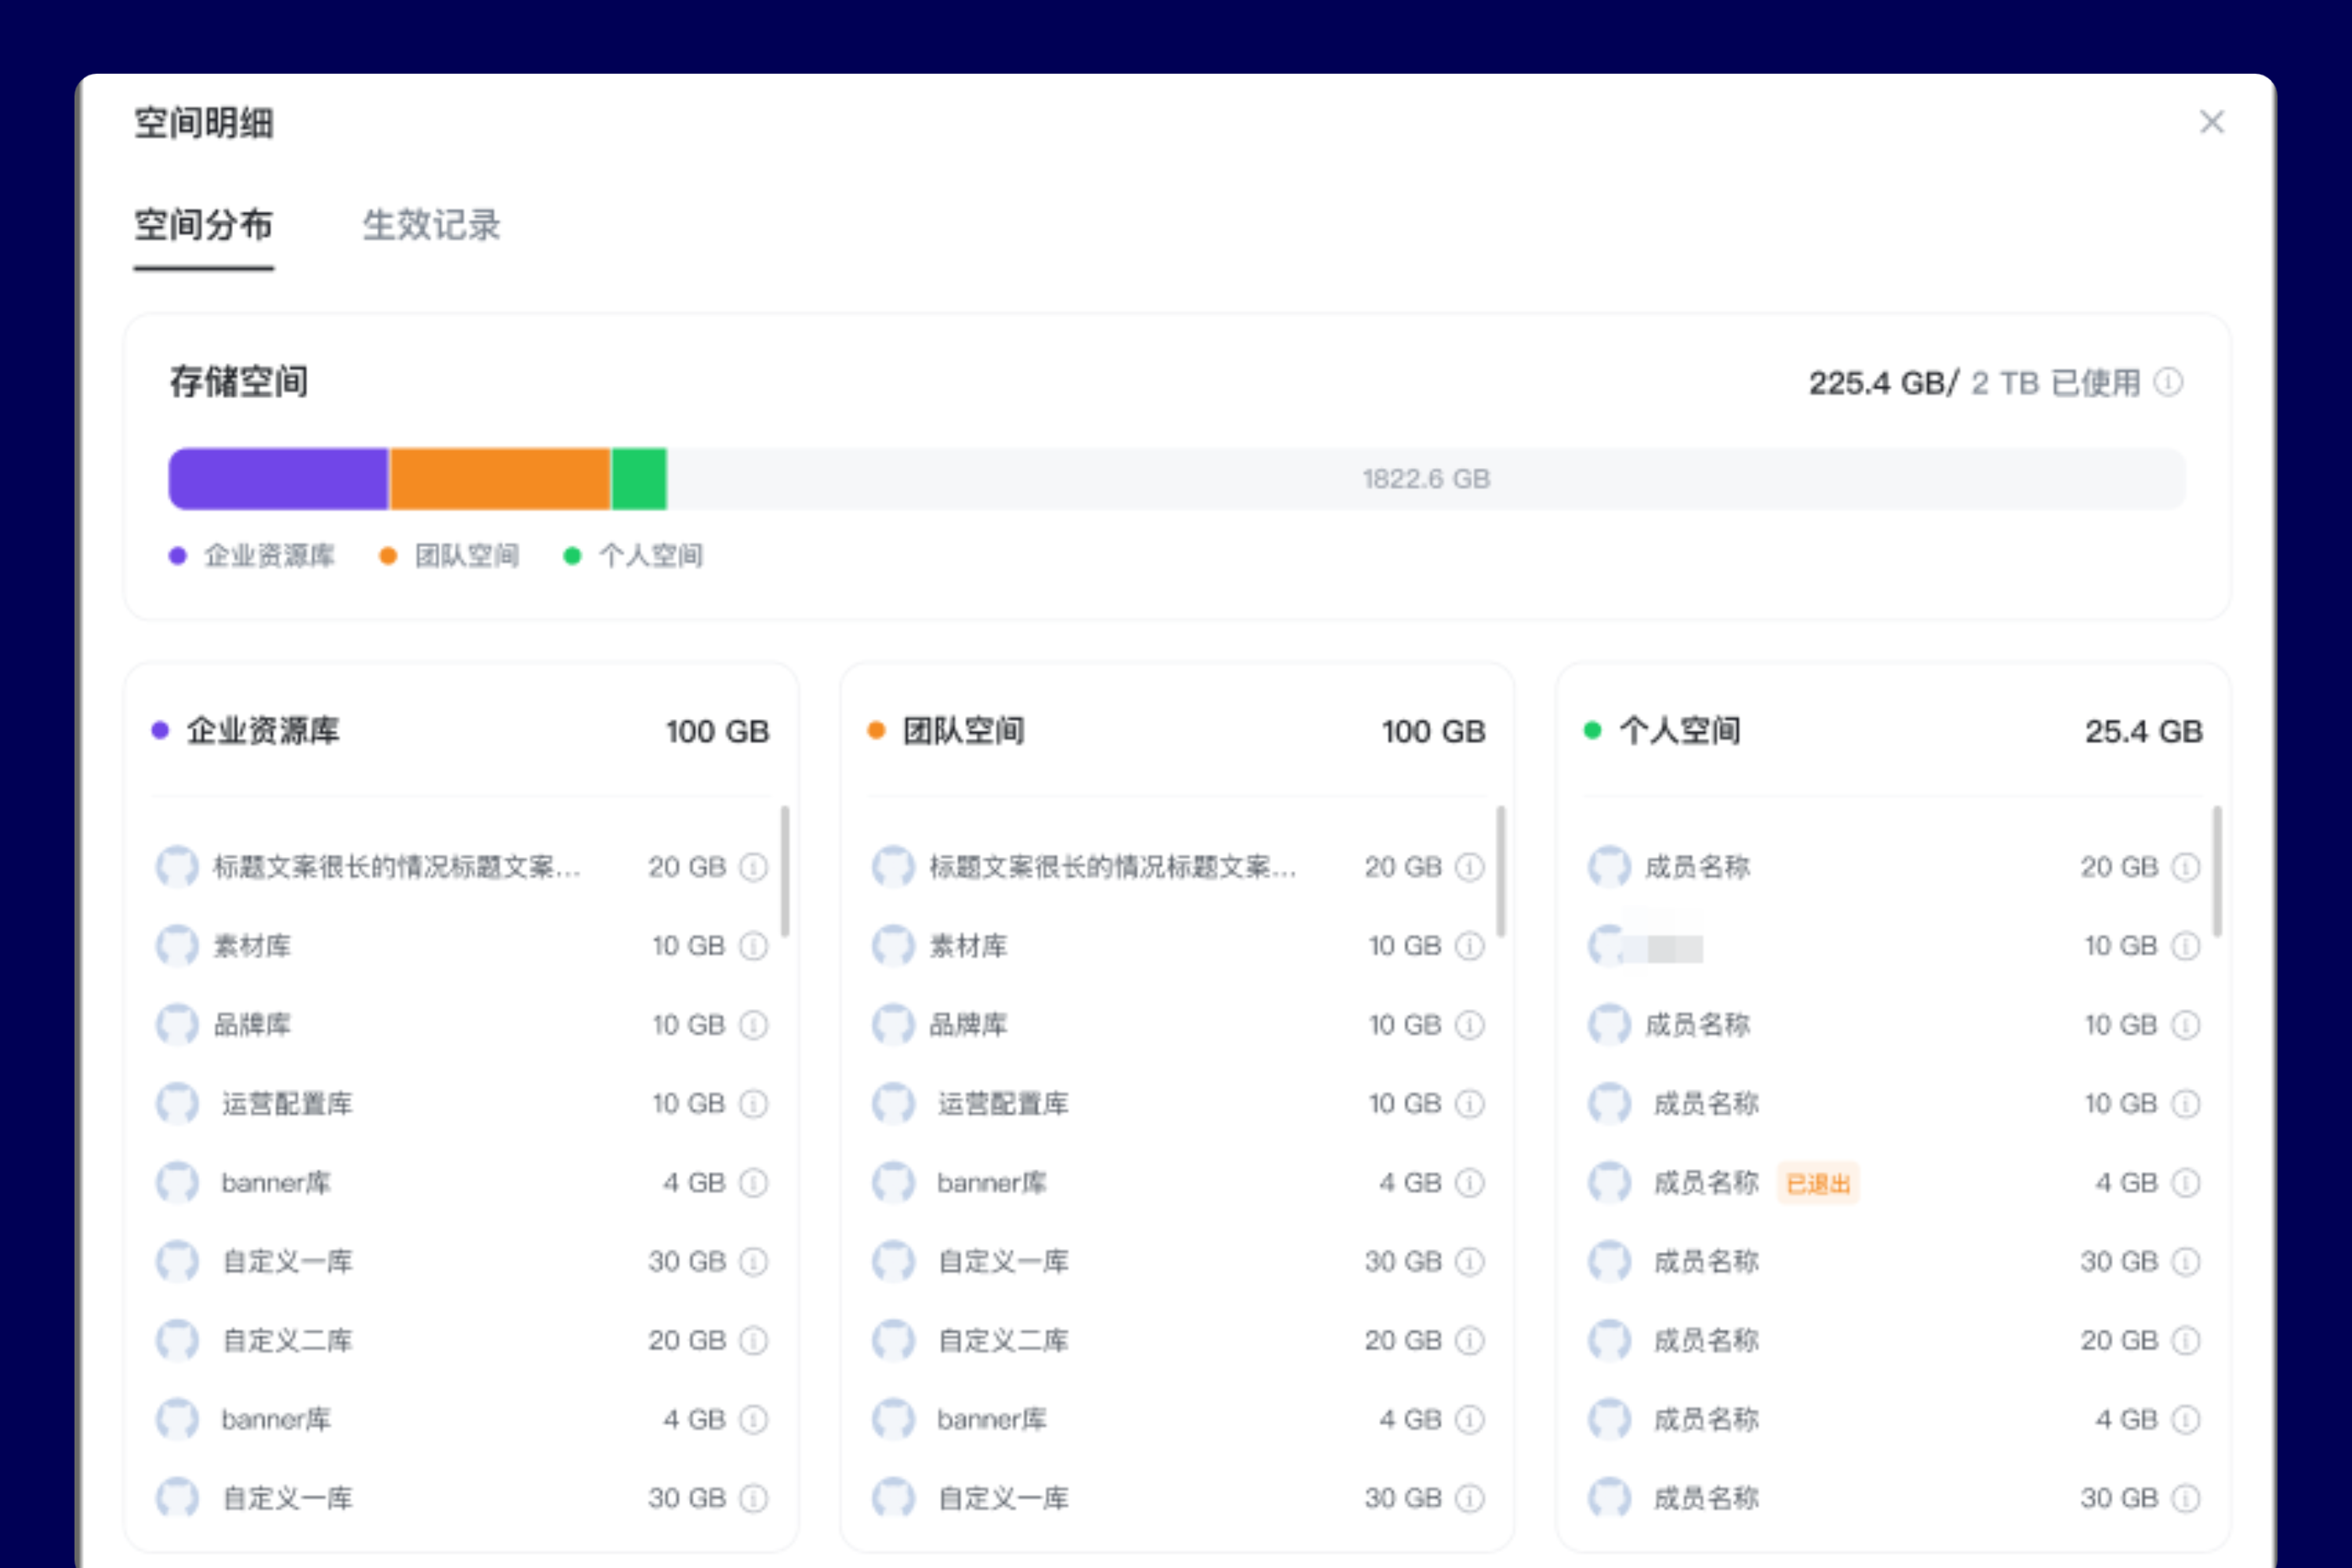Click info icon on the 已退出 member row
The height and width of the screenshot is (1568, 2352).
click(x=2186, y=1183)
